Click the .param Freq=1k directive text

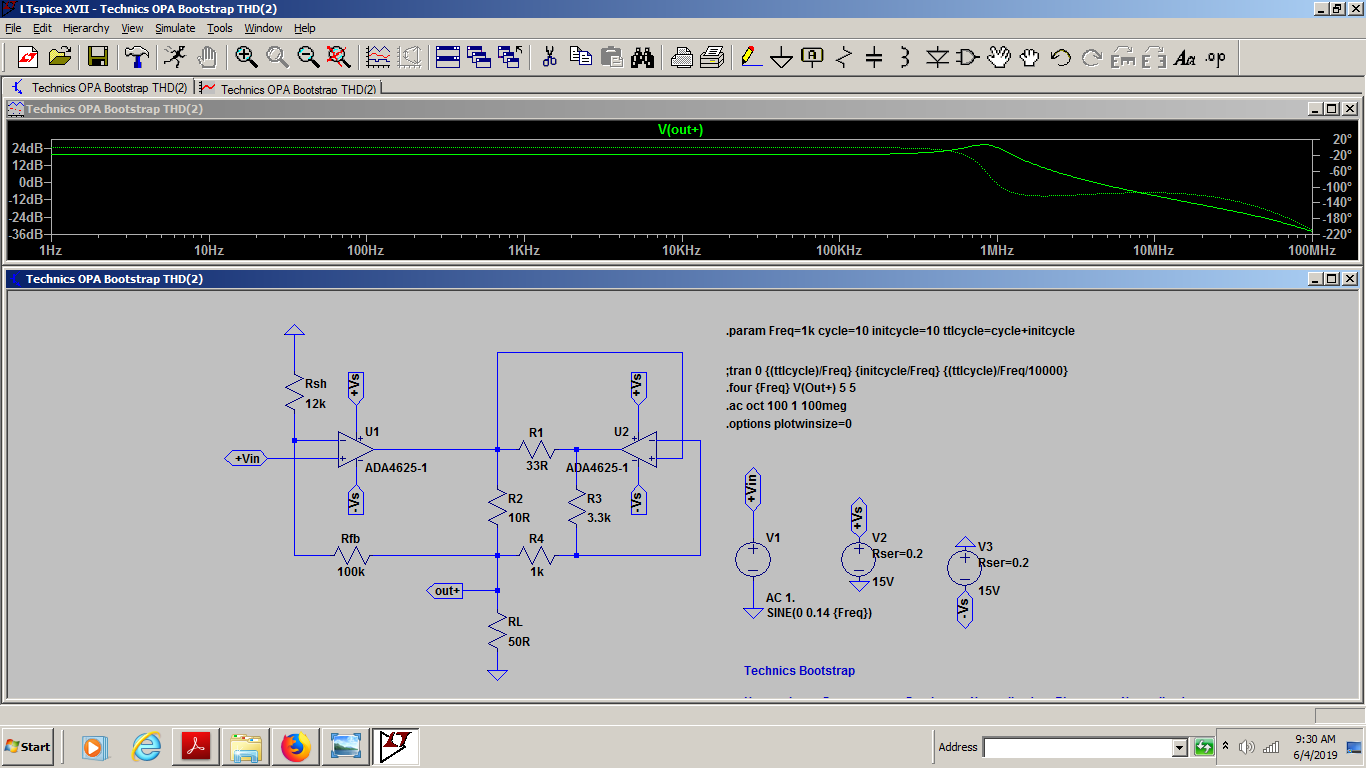tap(900, 330)
